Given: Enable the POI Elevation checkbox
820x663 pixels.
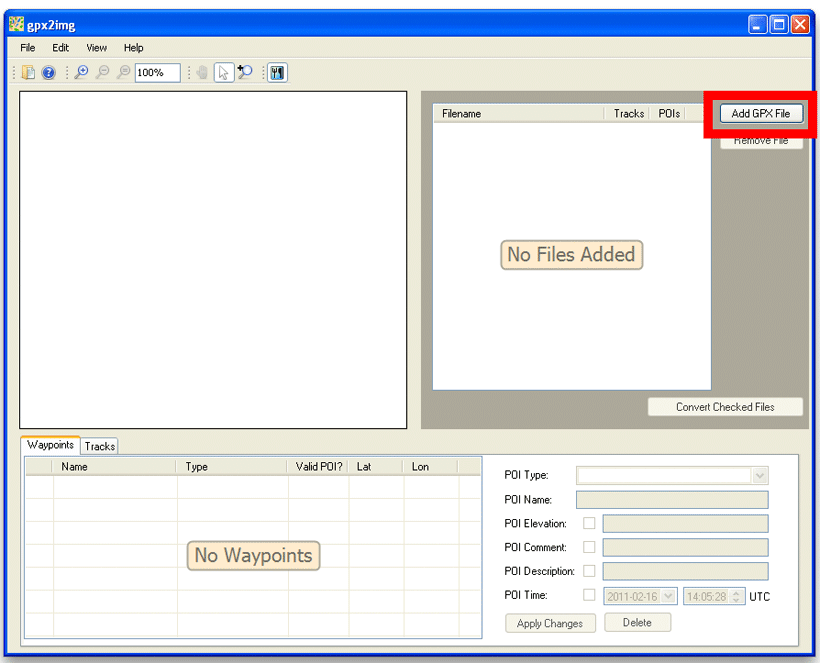Looking at the screenshot, I should pyautogui.click(x=589, y=523).
